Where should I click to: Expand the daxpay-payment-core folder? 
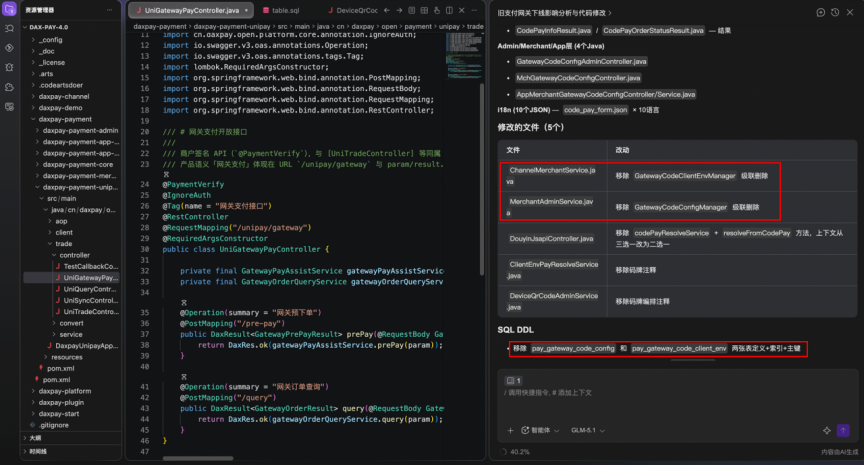pos(78,164)
